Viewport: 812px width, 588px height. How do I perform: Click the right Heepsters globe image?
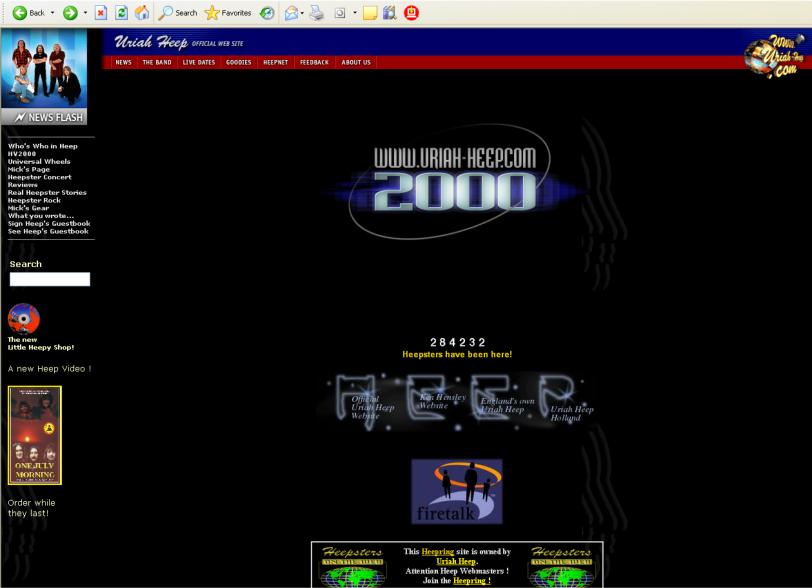[561, 566]
